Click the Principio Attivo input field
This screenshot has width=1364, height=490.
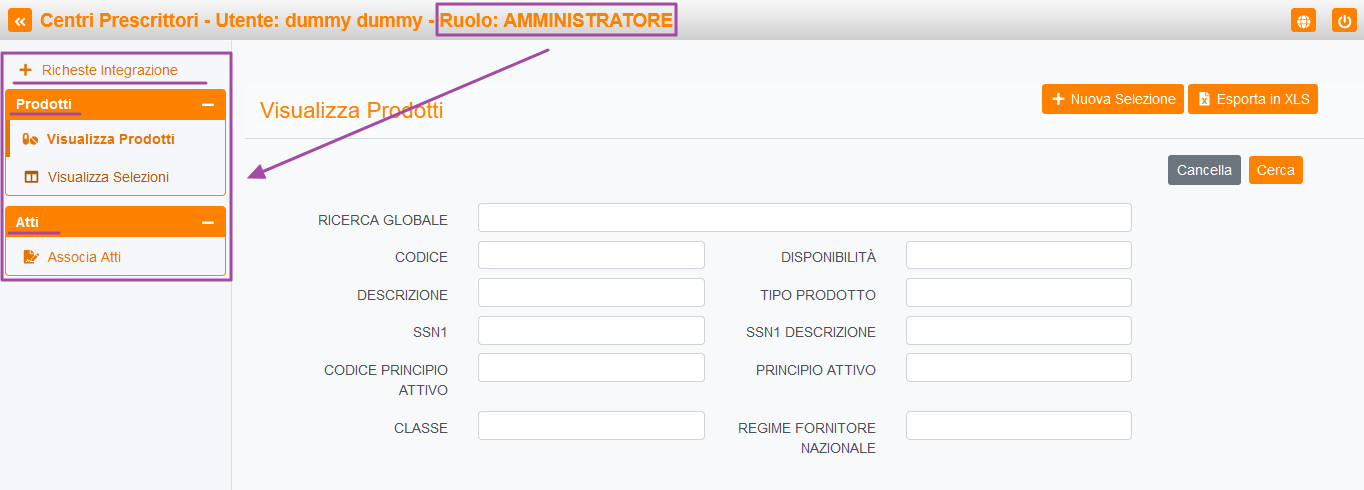click(1018, 368)
